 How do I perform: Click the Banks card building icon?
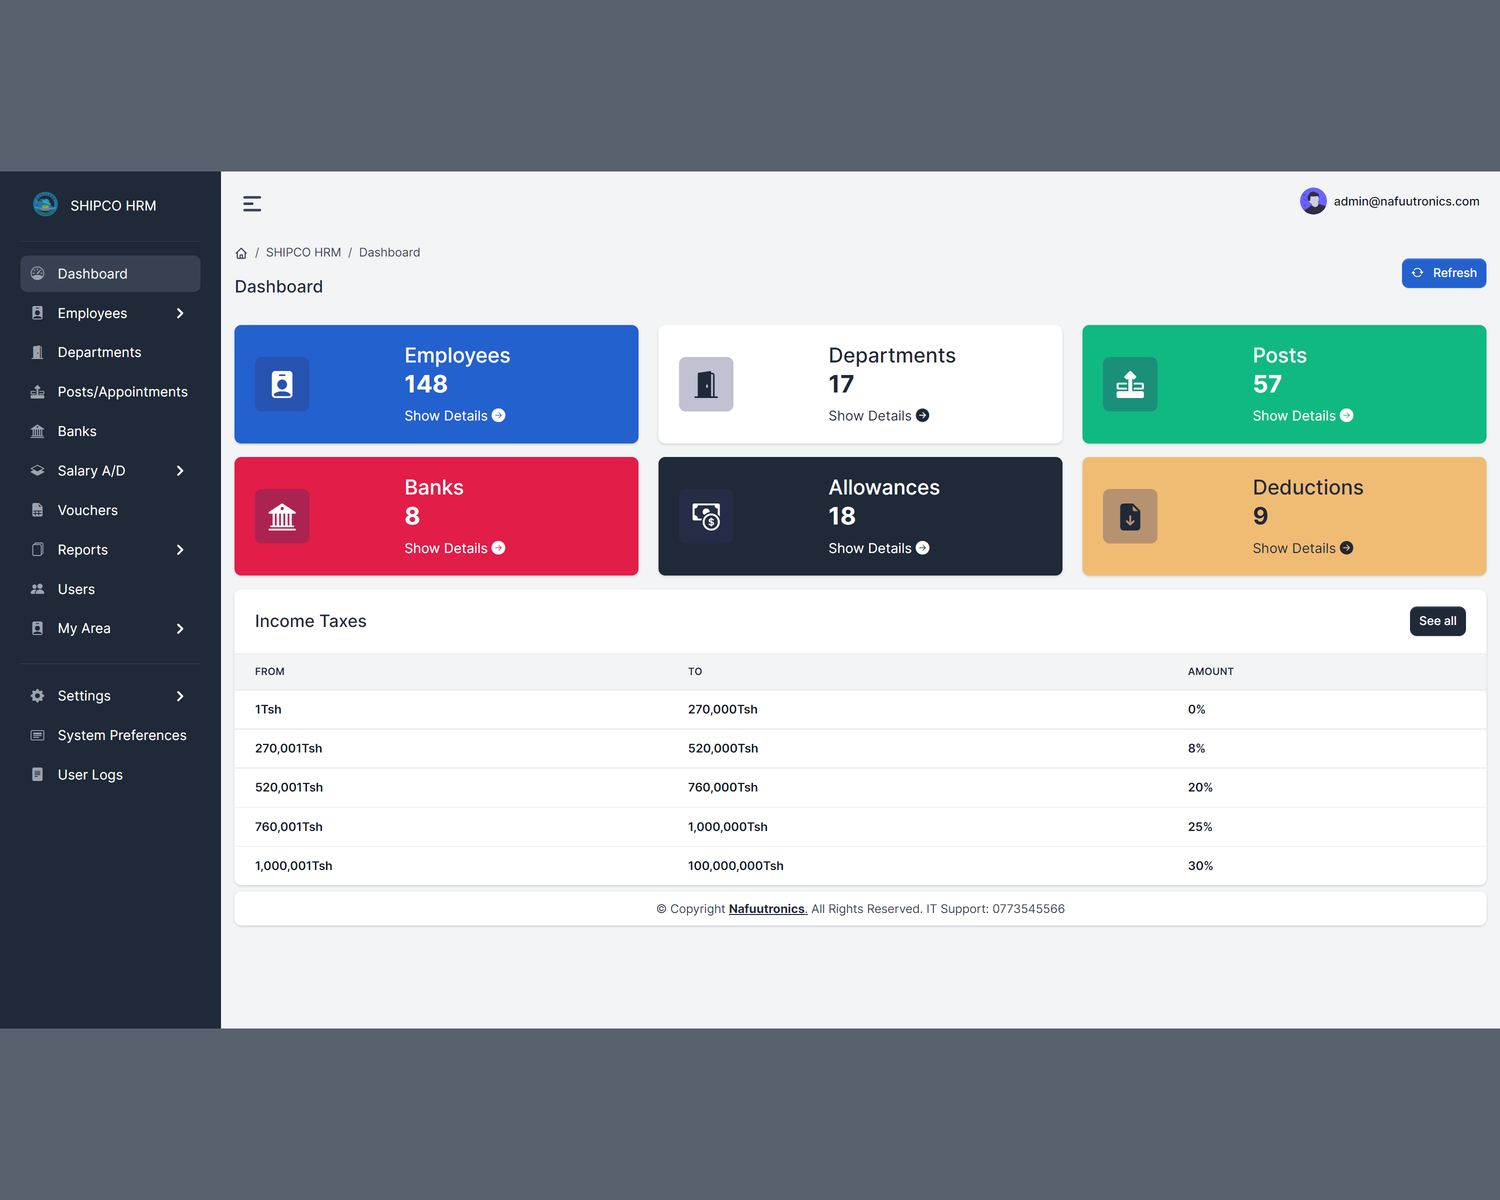click(x=282, y=516)
